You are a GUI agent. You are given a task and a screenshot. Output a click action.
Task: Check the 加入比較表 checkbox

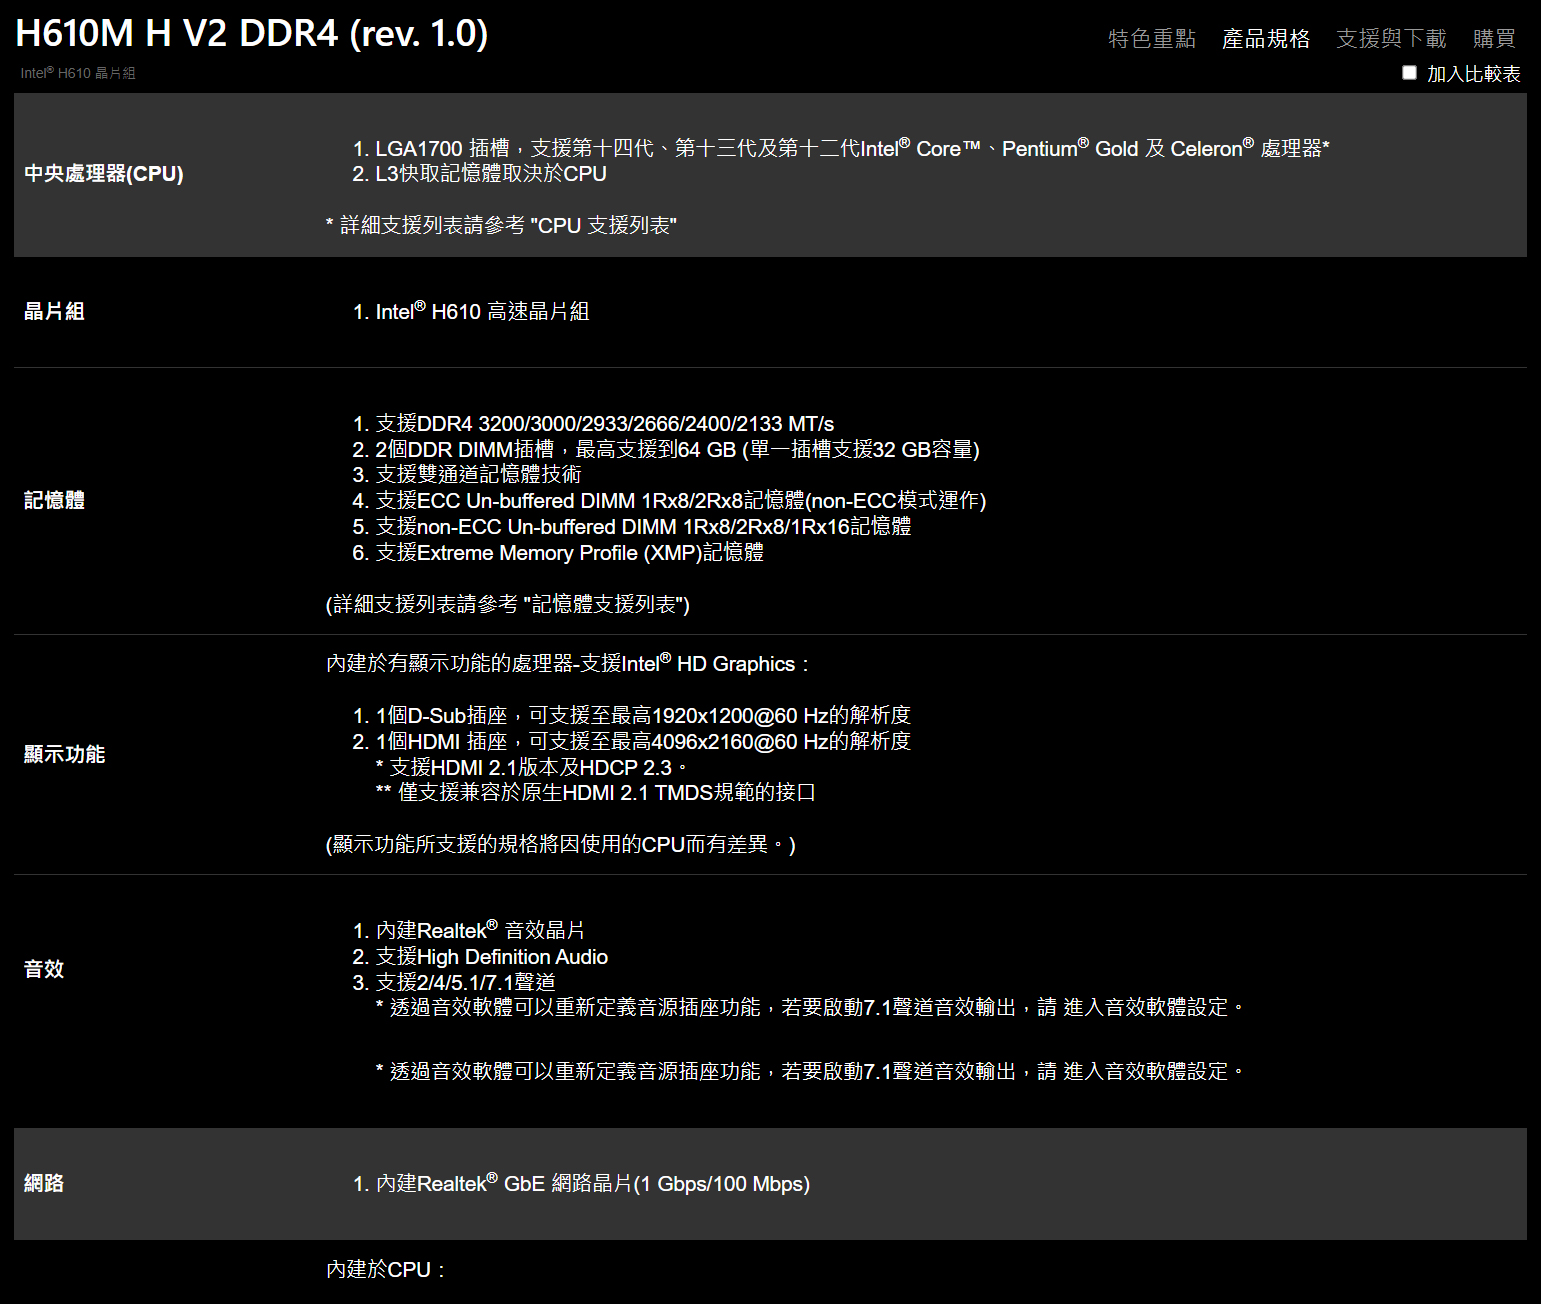(1409, 72)
